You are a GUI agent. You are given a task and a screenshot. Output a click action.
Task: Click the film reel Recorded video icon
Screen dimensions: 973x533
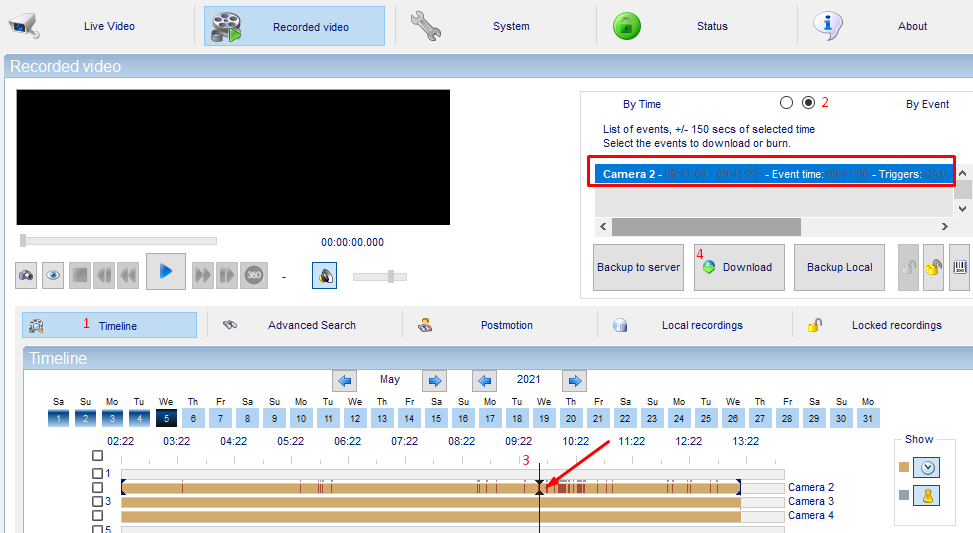pyautogui.click(x=226, y=27)
